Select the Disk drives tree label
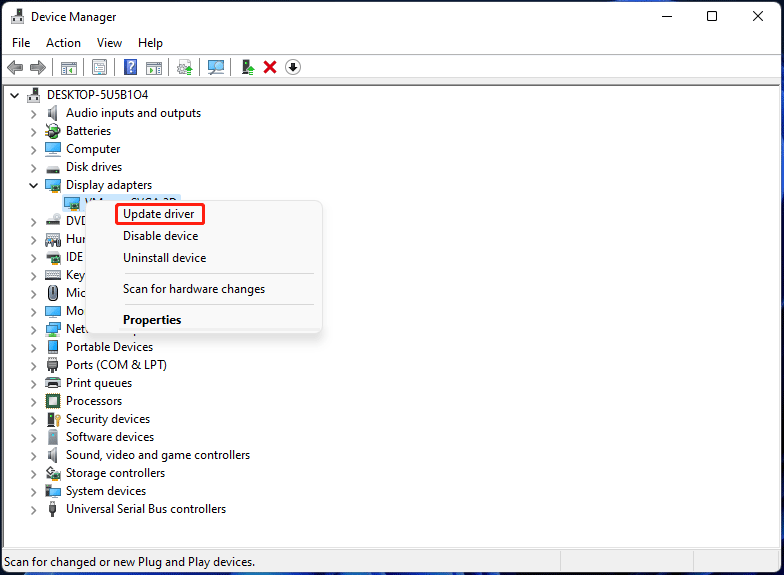This screenshot has width=784, height=575. 94,167
